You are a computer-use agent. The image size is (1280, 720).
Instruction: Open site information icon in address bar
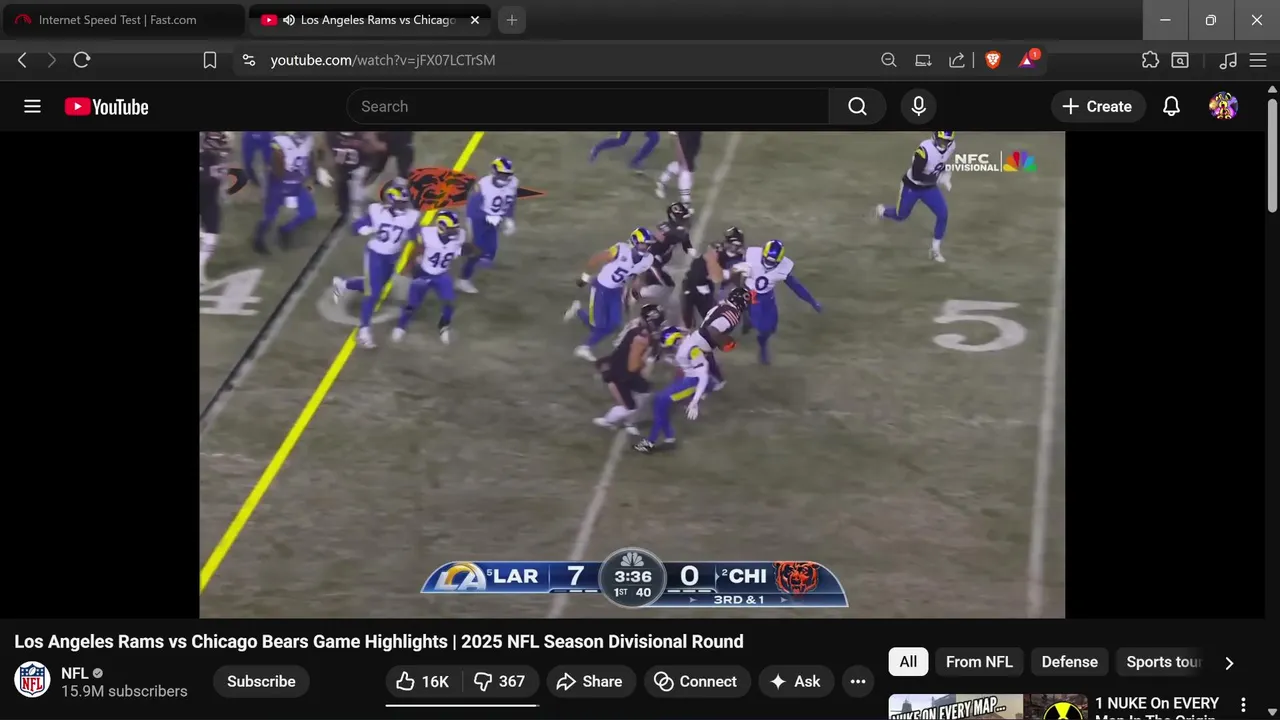pos(249,60)
